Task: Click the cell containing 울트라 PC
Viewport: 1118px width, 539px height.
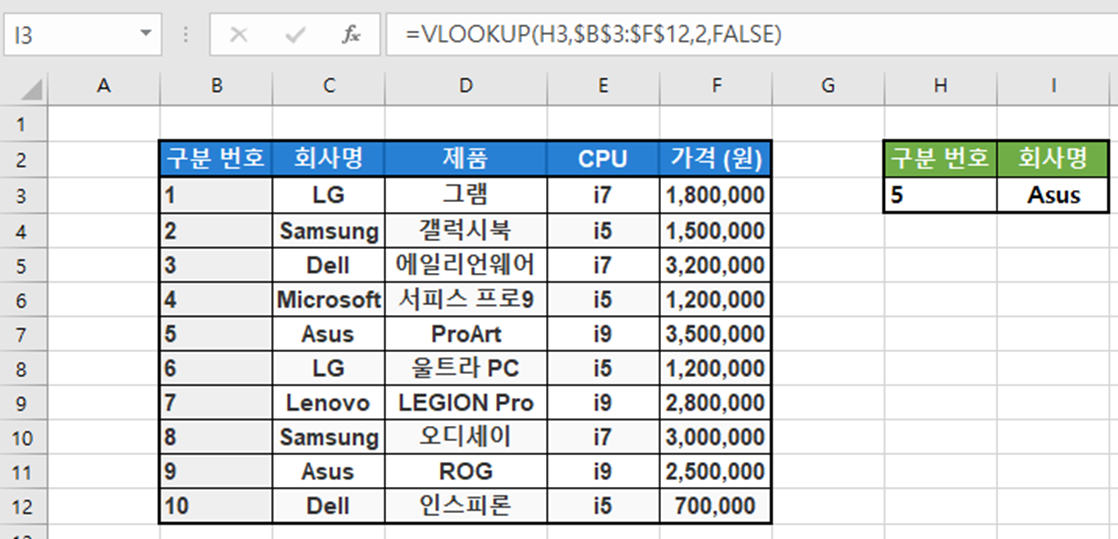Action: [x=466, y=369]
